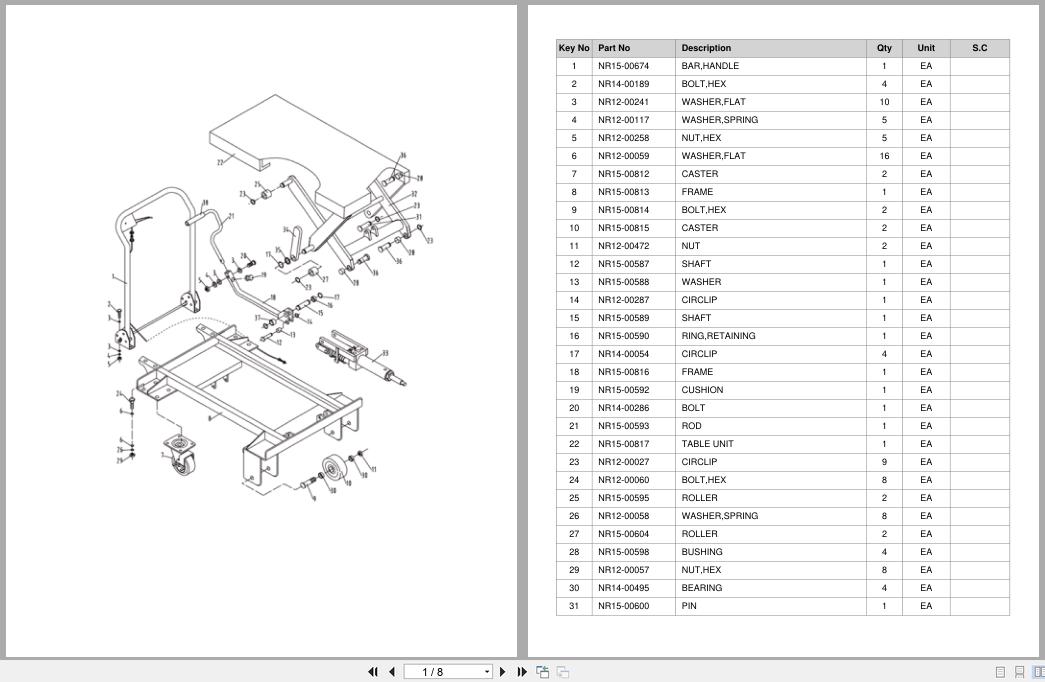Select part number NR15-00600
Viewport: 1045px width, 682px height.
click(623, 606)
